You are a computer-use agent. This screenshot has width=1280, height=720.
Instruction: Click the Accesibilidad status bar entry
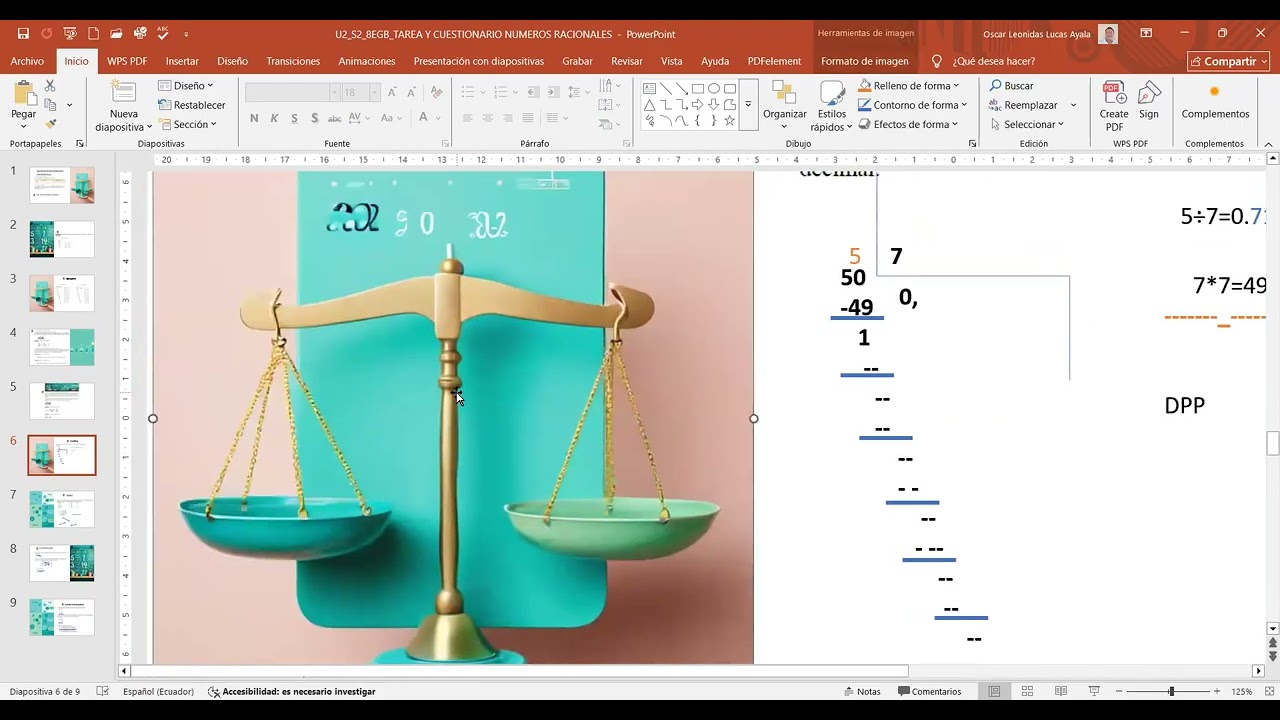tap(291, 691)
